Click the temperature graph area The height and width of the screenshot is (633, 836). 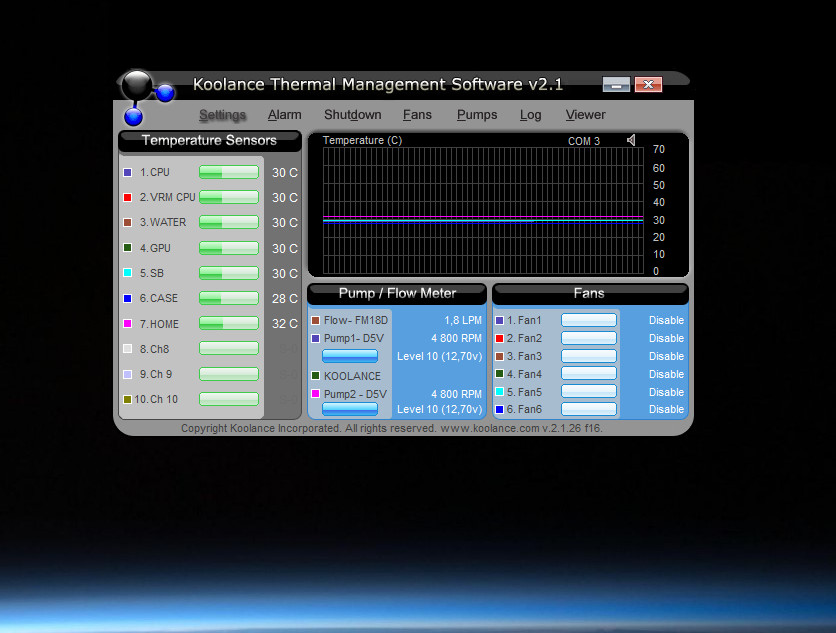click(483, 211)
